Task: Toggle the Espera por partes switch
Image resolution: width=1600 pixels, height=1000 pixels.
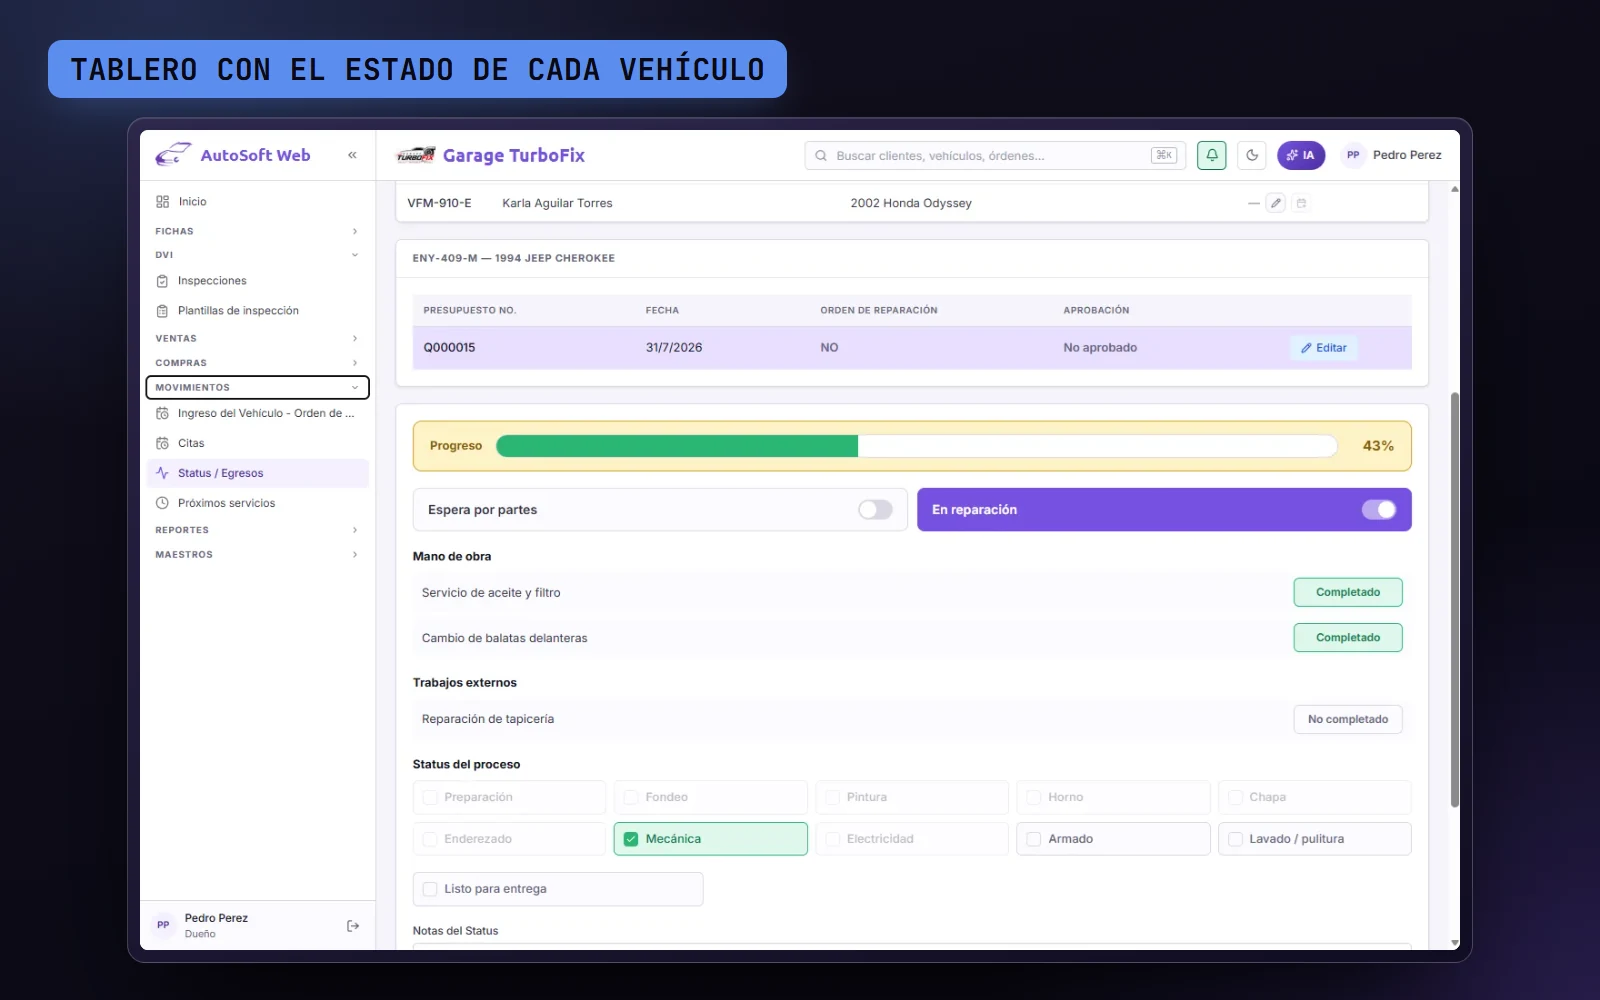Action: click(x=875, y=510)
